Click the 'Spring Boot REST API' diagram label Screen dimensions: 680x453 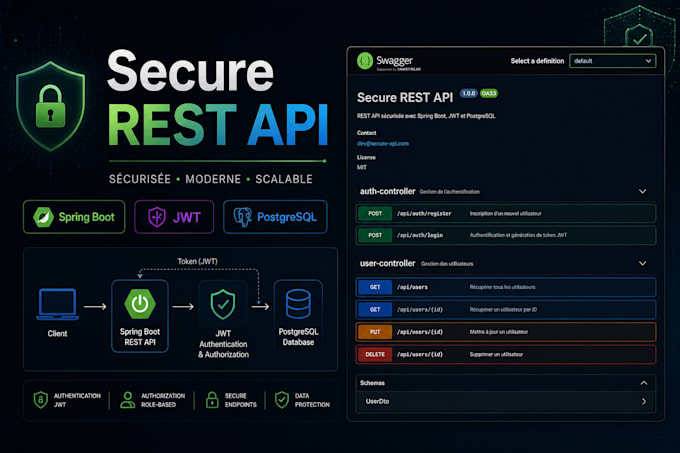coord(140,337)
